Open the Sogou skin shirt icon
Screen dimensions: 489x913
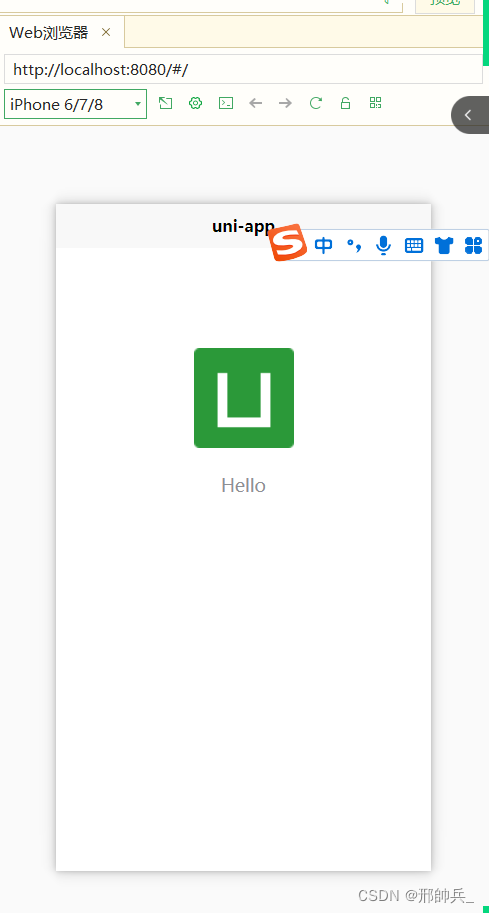coord(444,246)
